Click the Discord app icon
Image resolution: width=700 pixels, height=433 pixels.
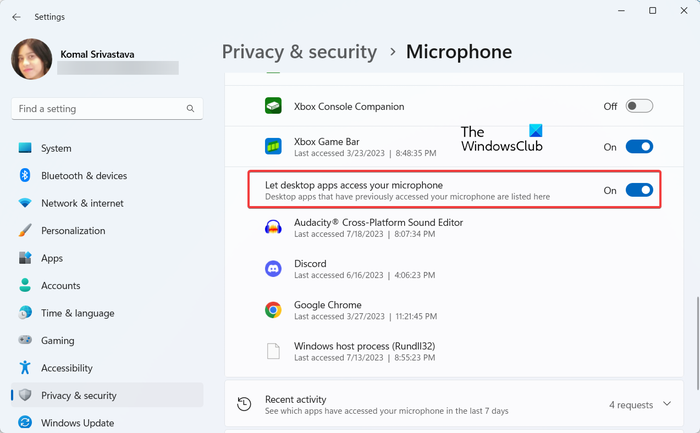tap(273, 269)
